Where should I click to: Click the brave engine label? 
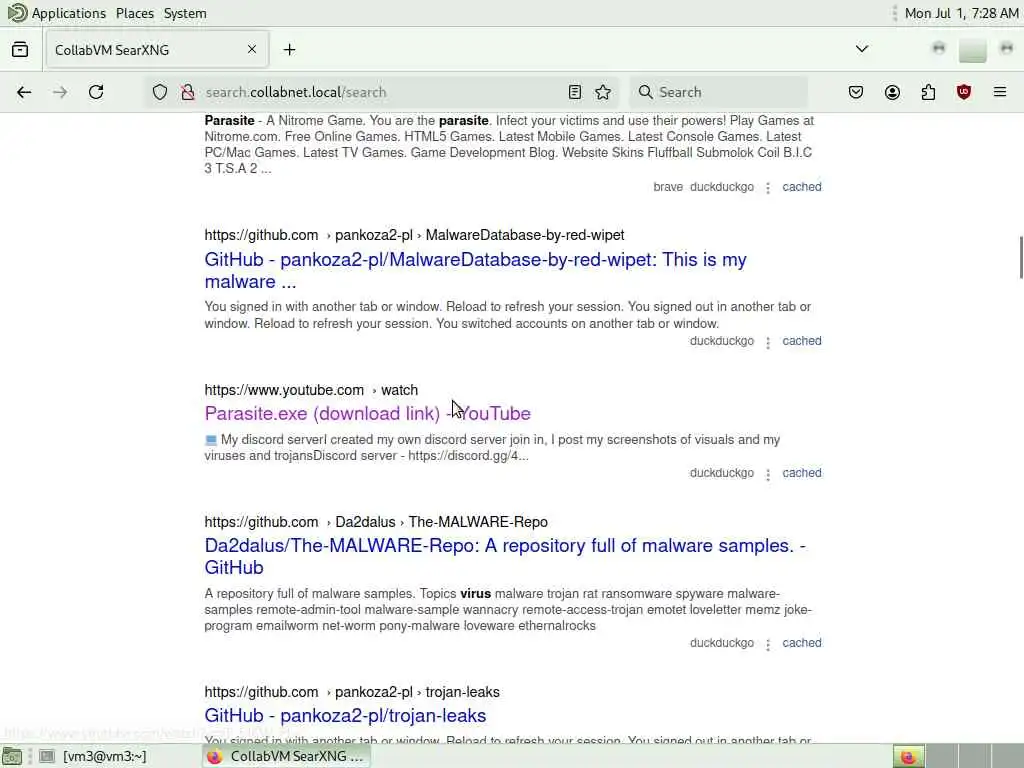coord(668,187)
